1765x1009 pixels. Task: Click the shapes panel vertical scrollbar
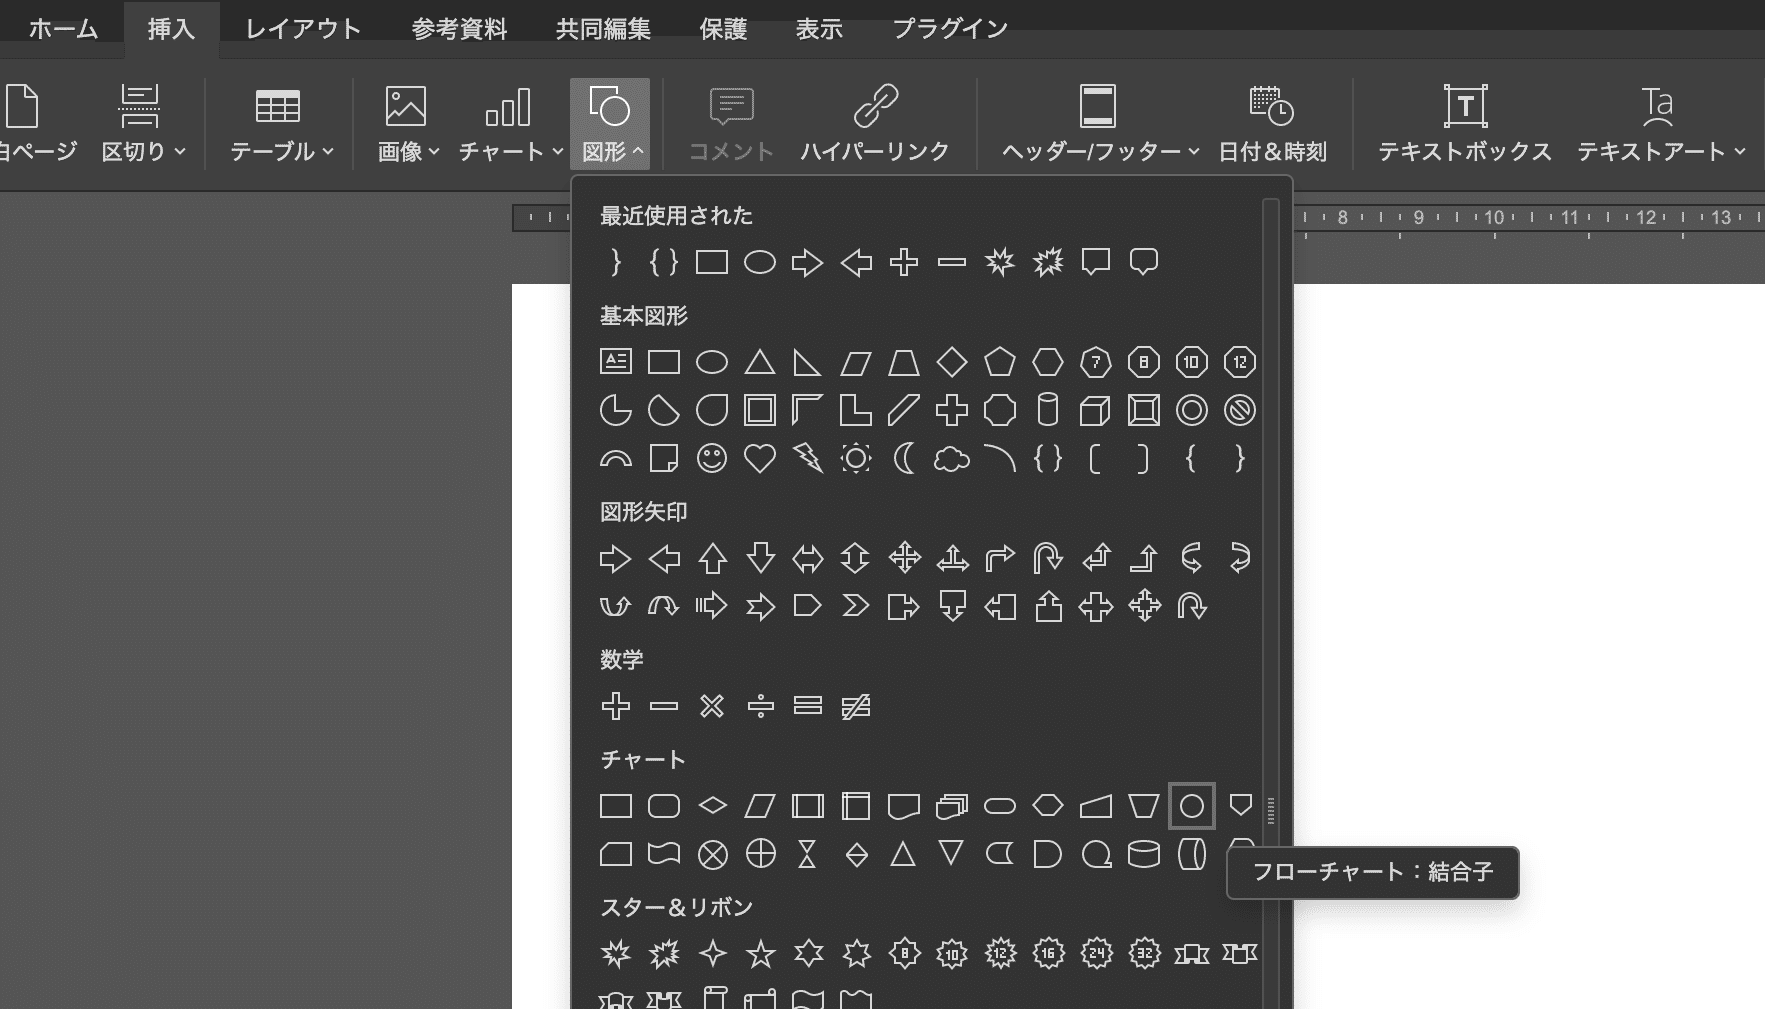pyautogui.click(x=1271, y=600)
